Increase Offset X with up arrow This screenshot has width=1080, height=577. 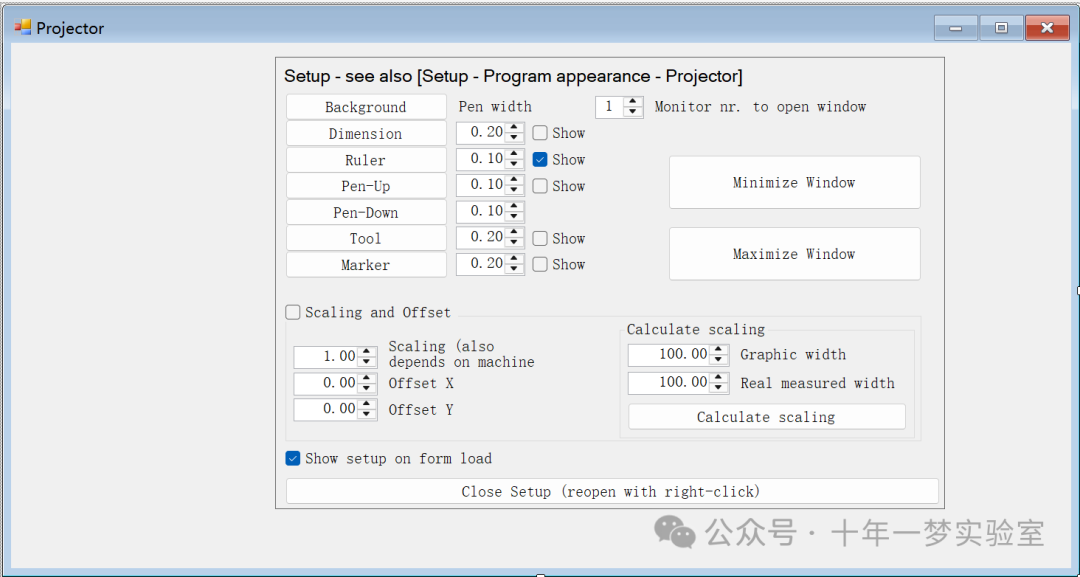(366, 379)
